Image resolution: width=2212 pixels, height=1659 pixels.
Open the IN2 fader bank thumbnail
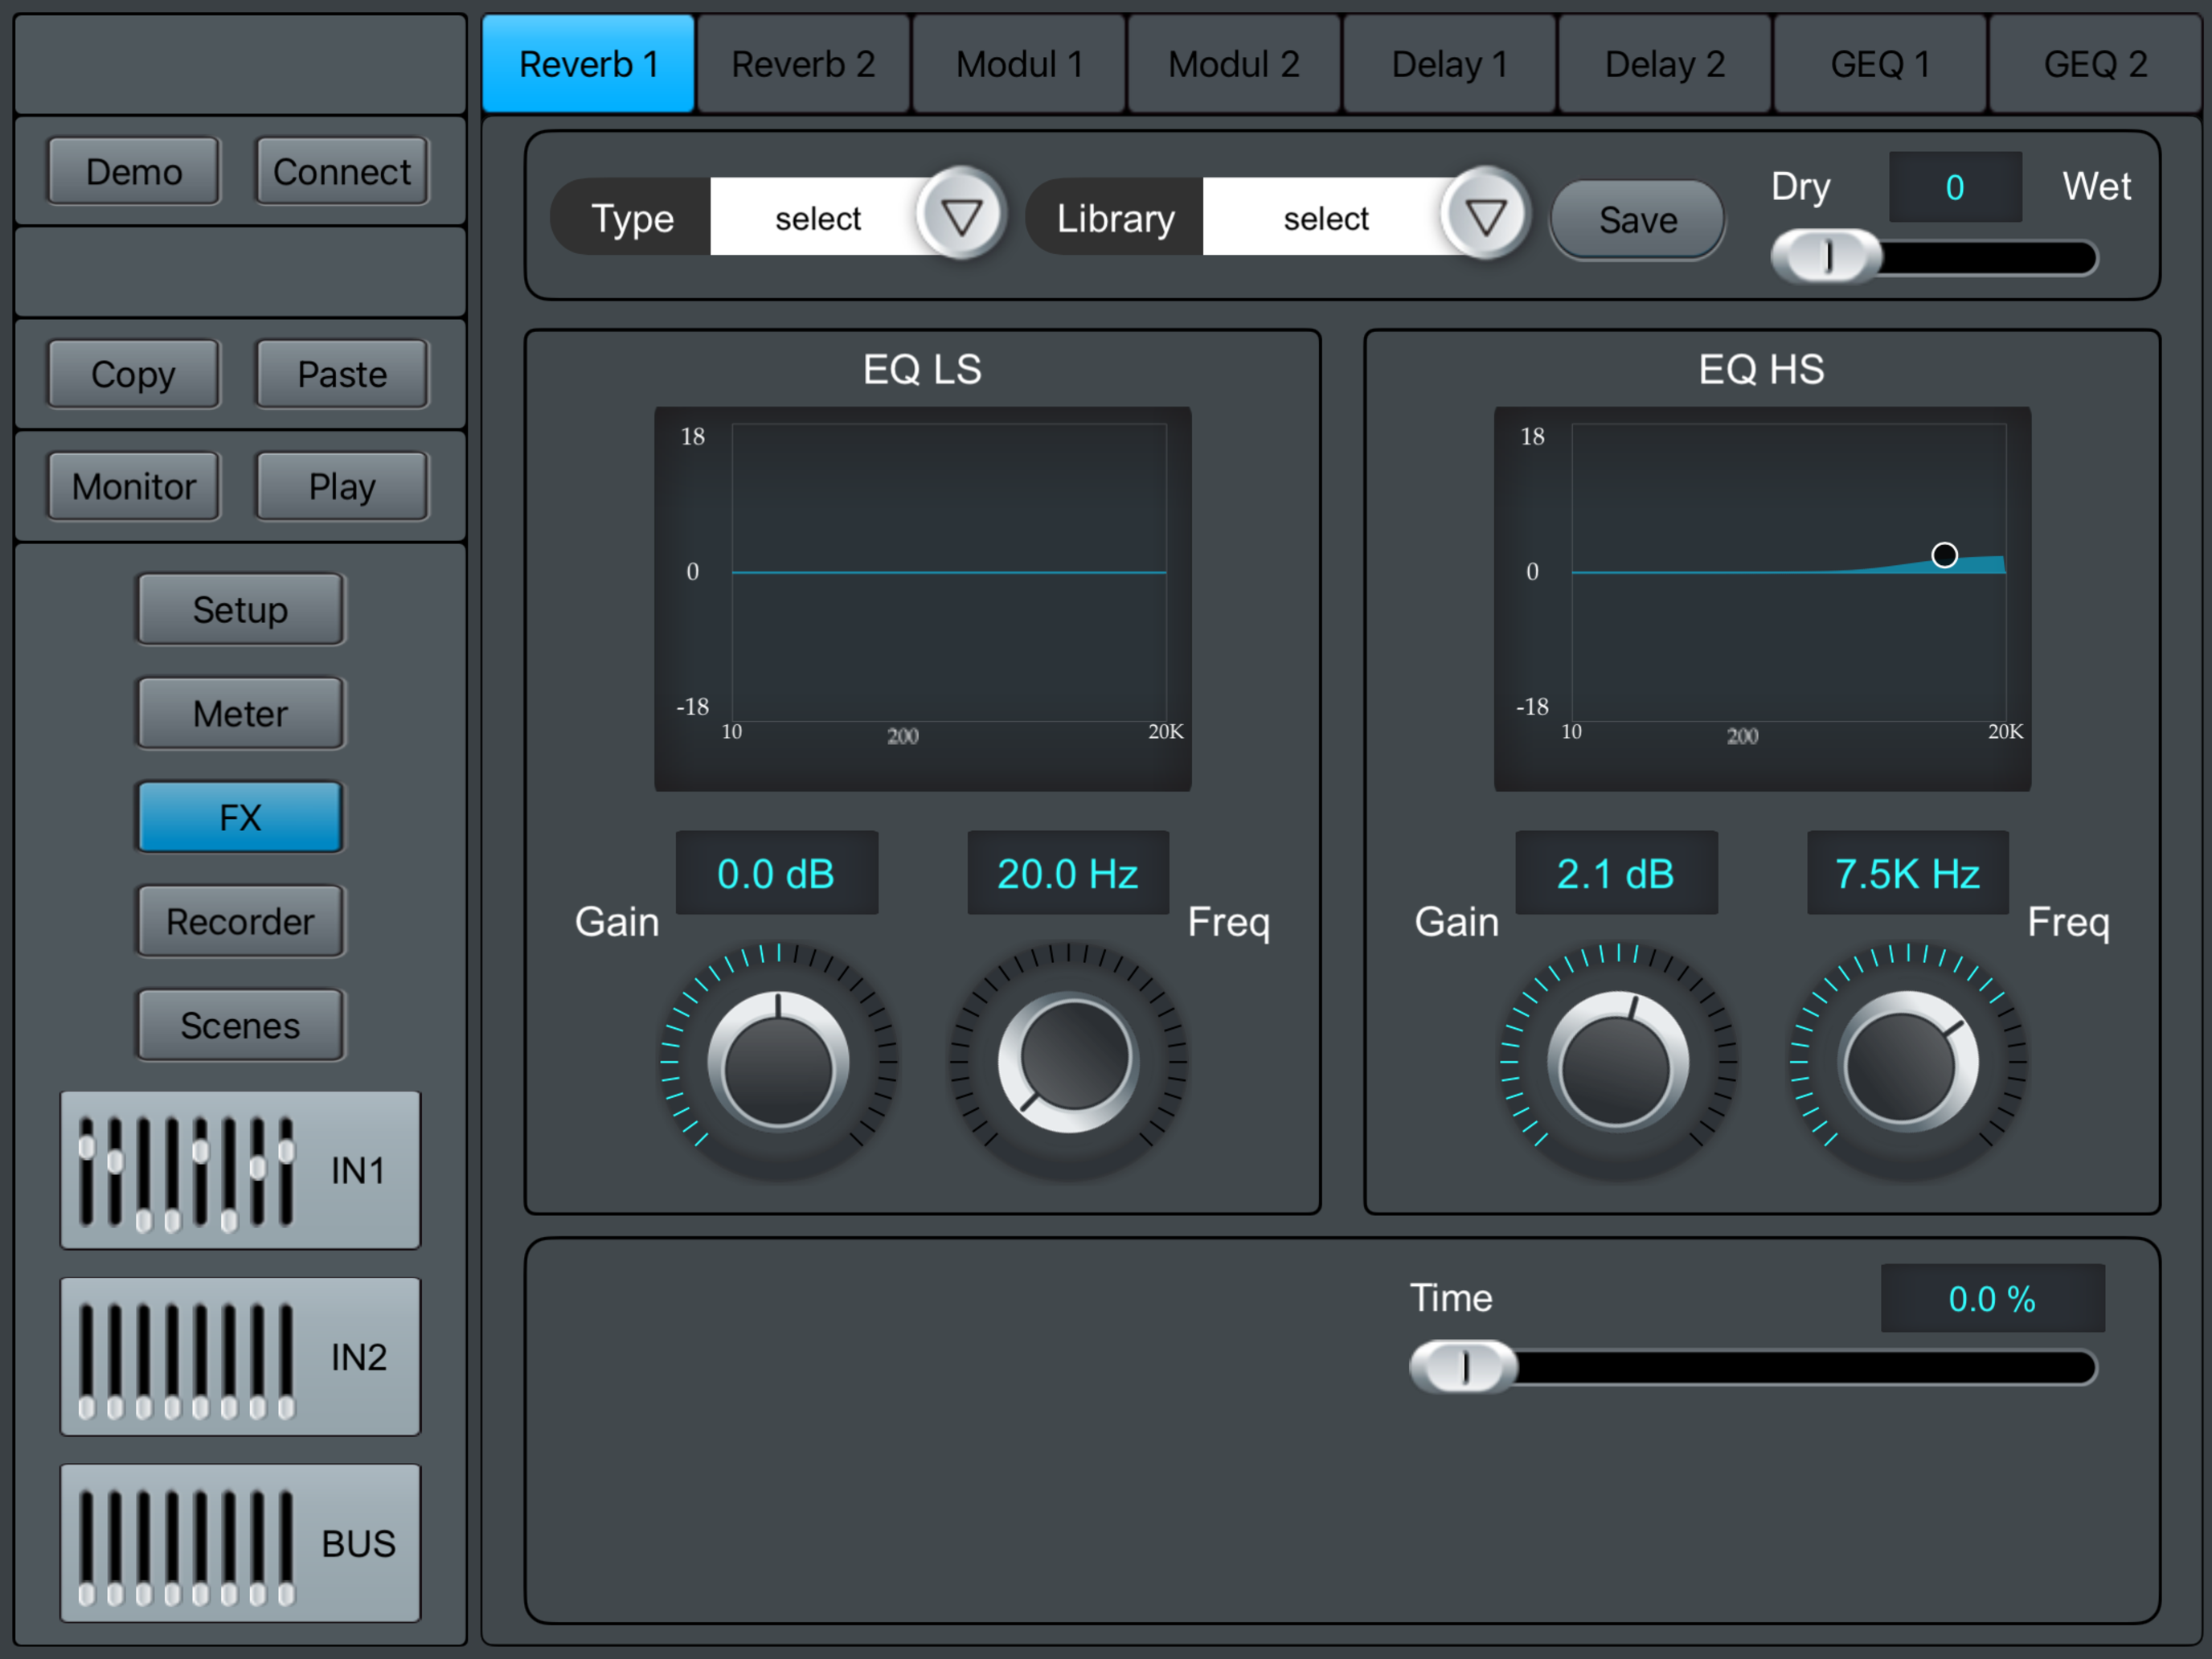pyautogui.click(x=240, y=1356)
